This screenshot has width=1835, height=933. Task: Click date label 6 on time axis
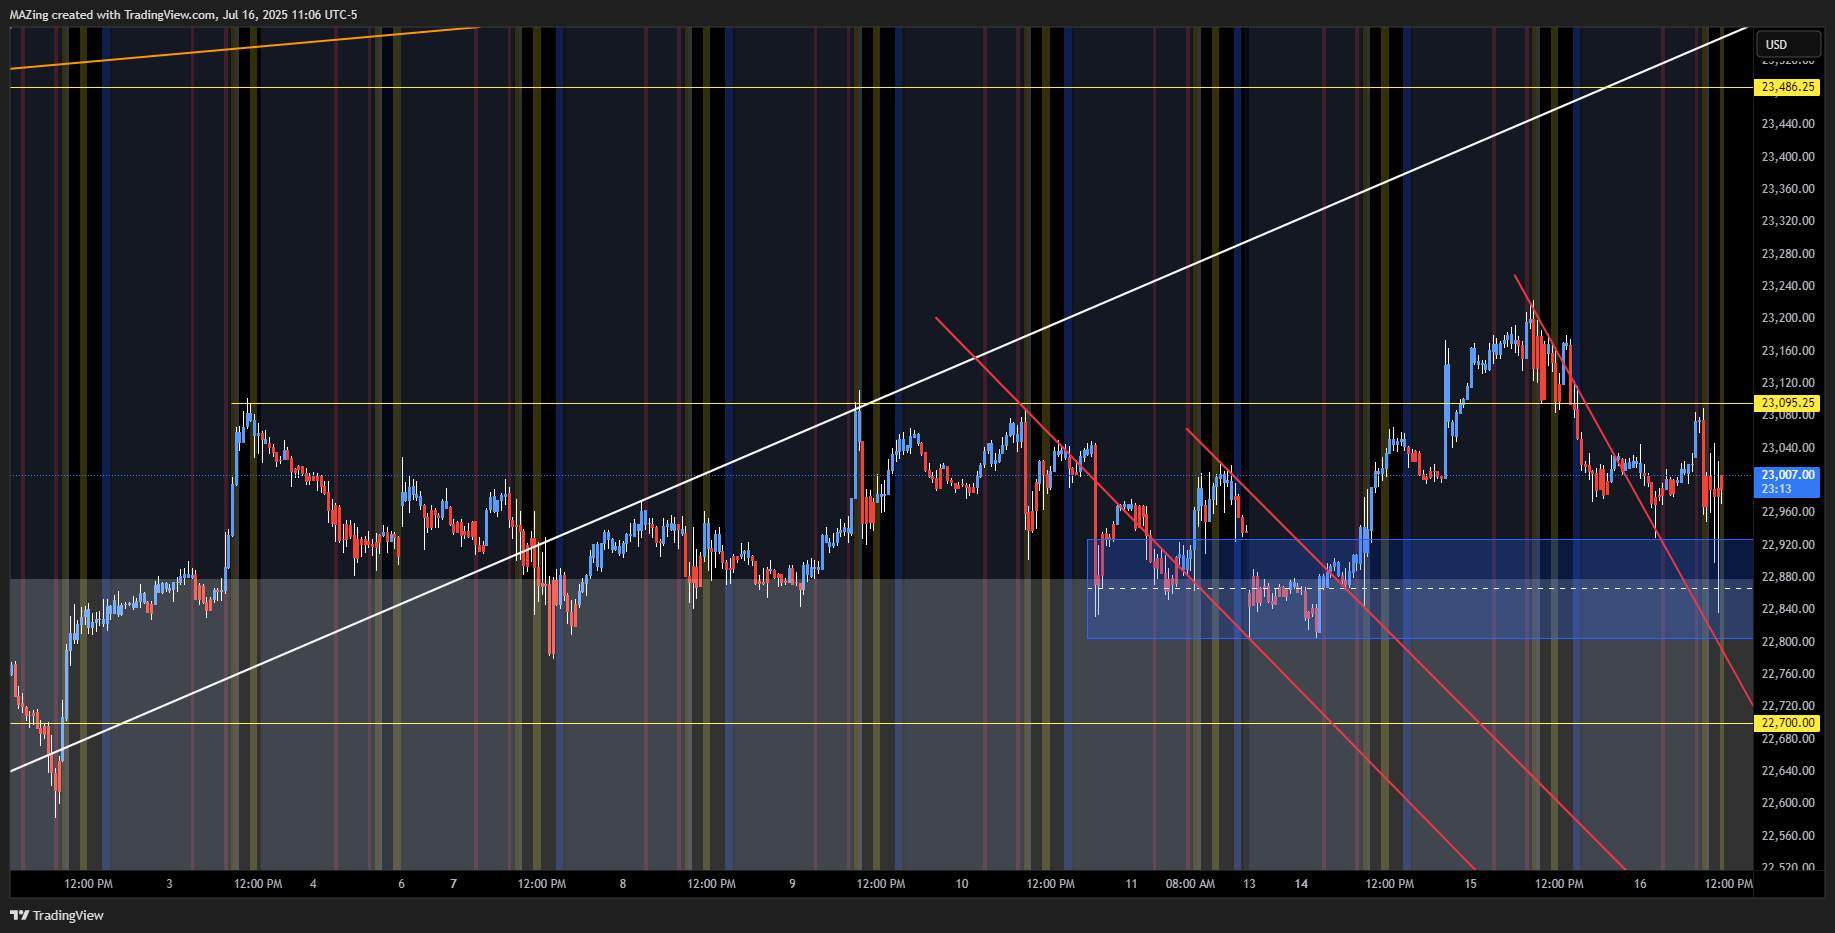(401, 884)
